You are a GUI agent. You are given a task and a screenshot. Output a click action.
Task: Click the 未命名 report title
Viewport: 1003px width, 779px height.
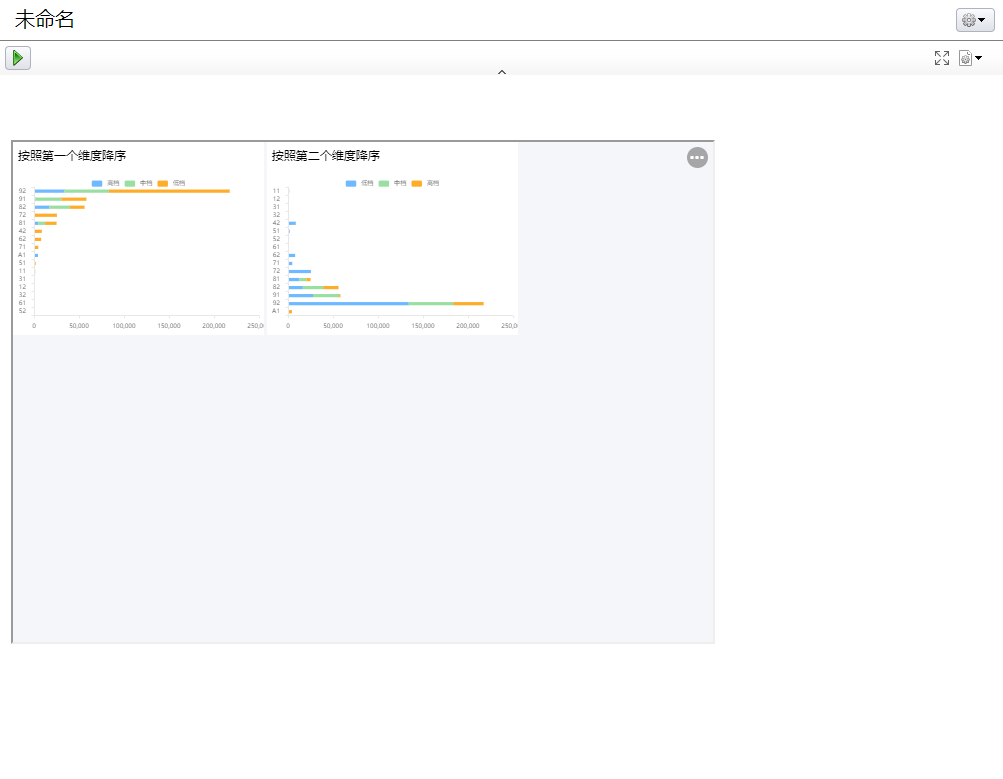pyautogui.click(x=44, y=18)
